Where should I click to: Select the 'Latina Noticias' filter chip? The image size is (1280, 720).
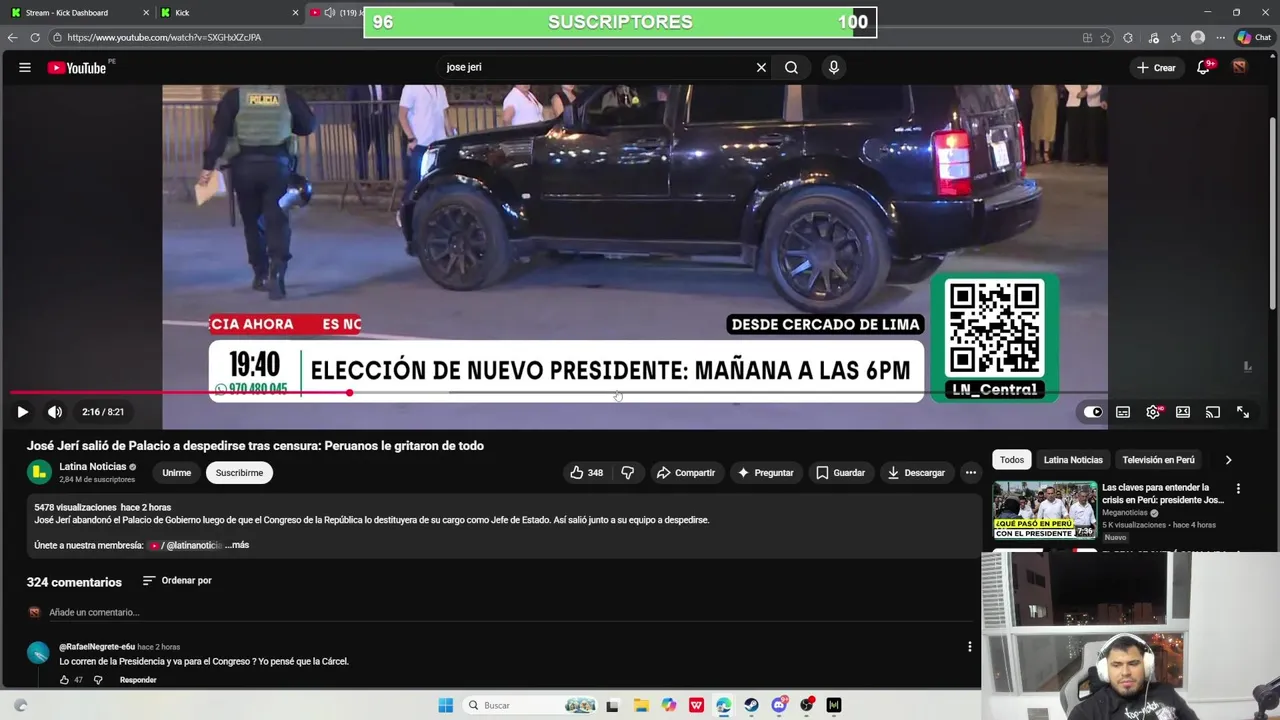coord(1073,460)
